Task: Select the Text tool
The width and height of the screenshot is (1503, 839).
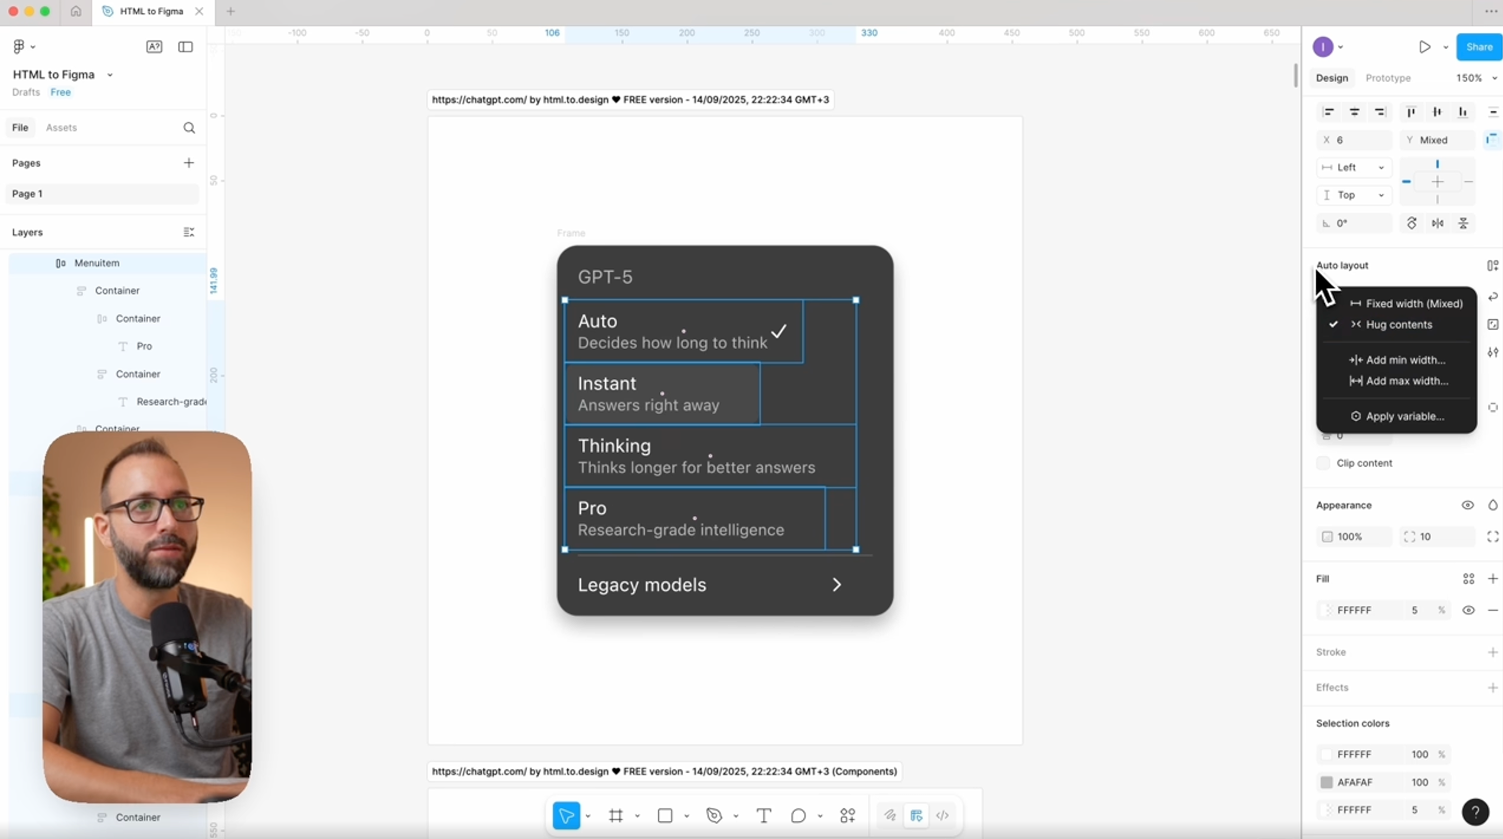Action: (x=764, y=816)
